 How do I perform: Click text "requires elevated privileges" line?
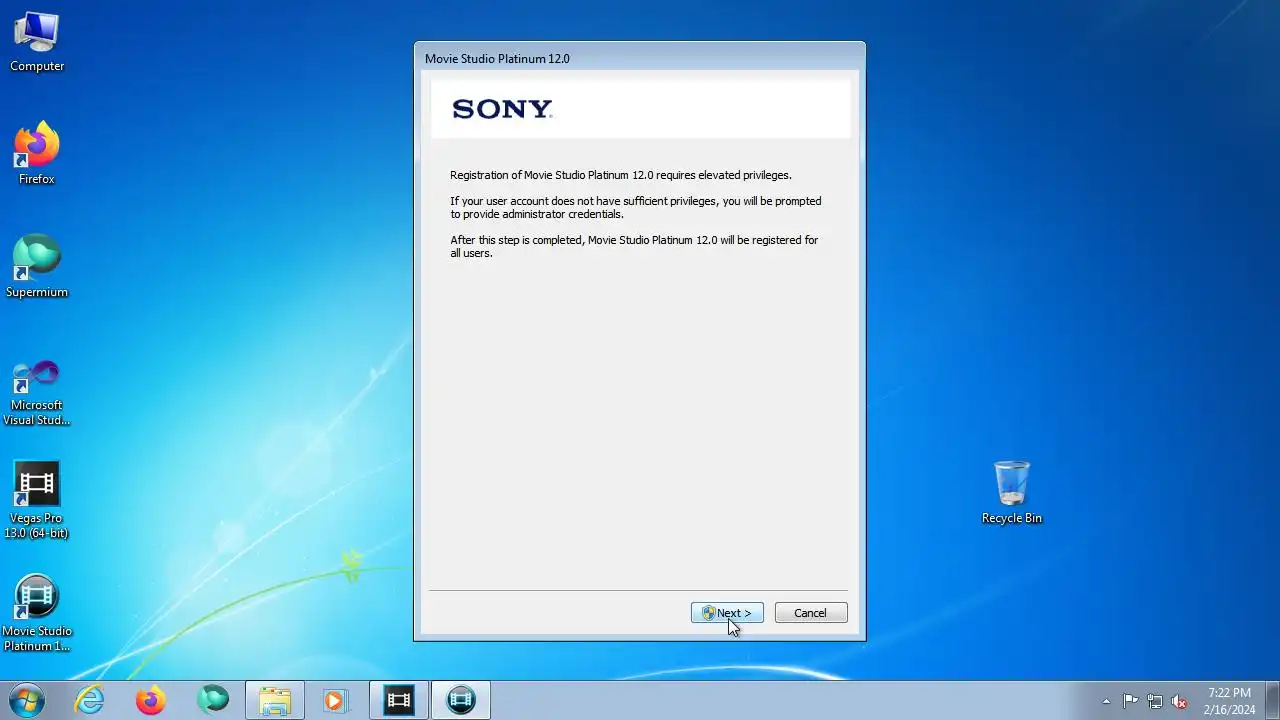click(x=621, y=175)
